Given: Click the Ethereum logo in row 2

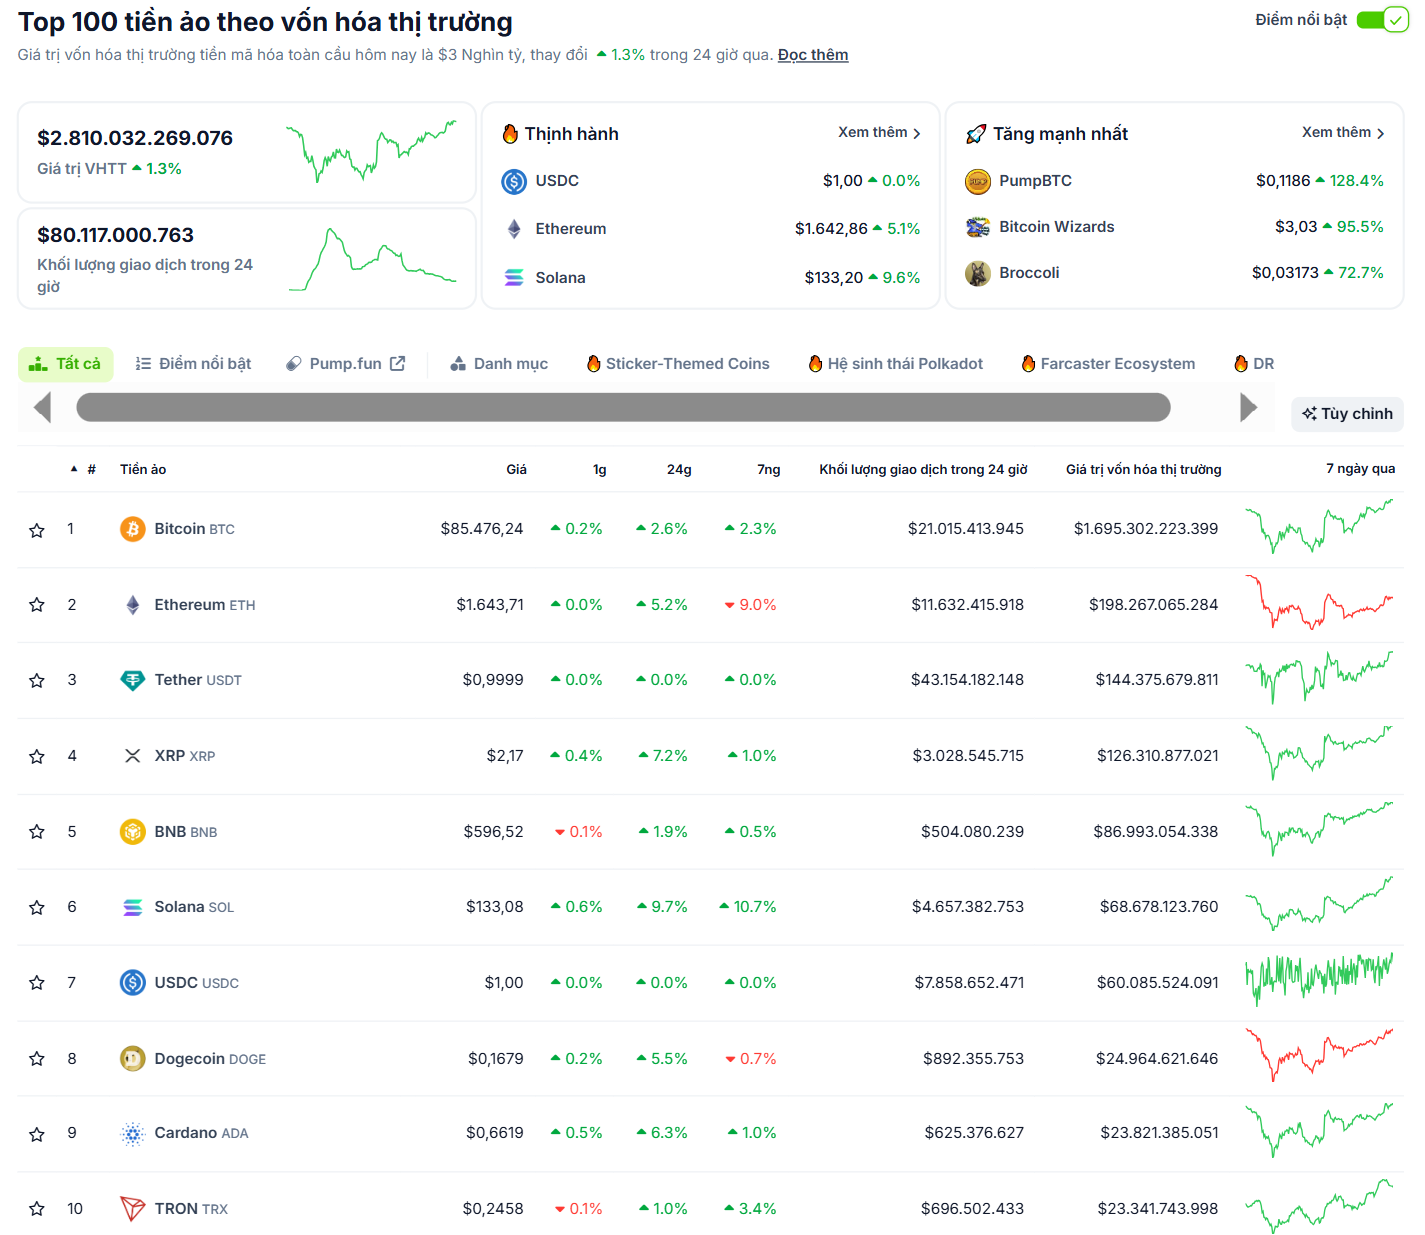Looking at the screenshot, I should coord(132,605).
